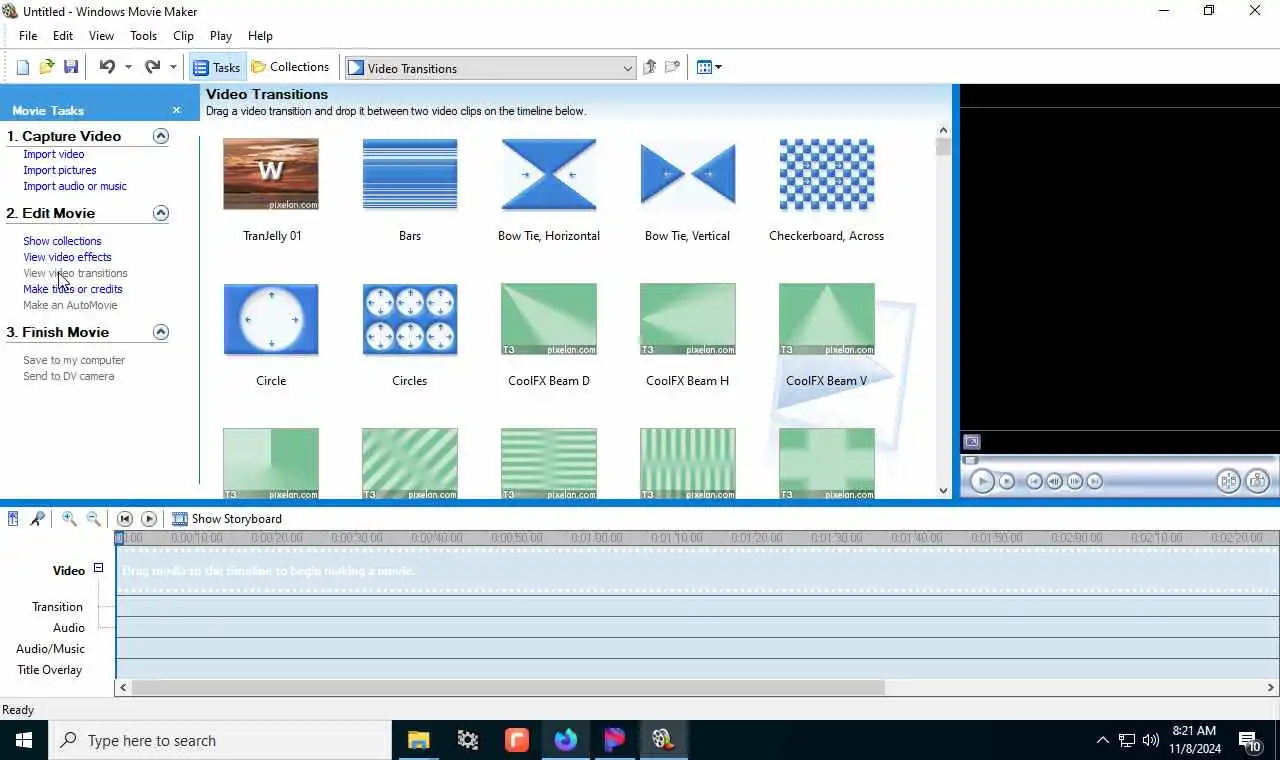Open the redo history dropdown arrow
Viewport: 1280px width, 760px height.
point(173,67)
